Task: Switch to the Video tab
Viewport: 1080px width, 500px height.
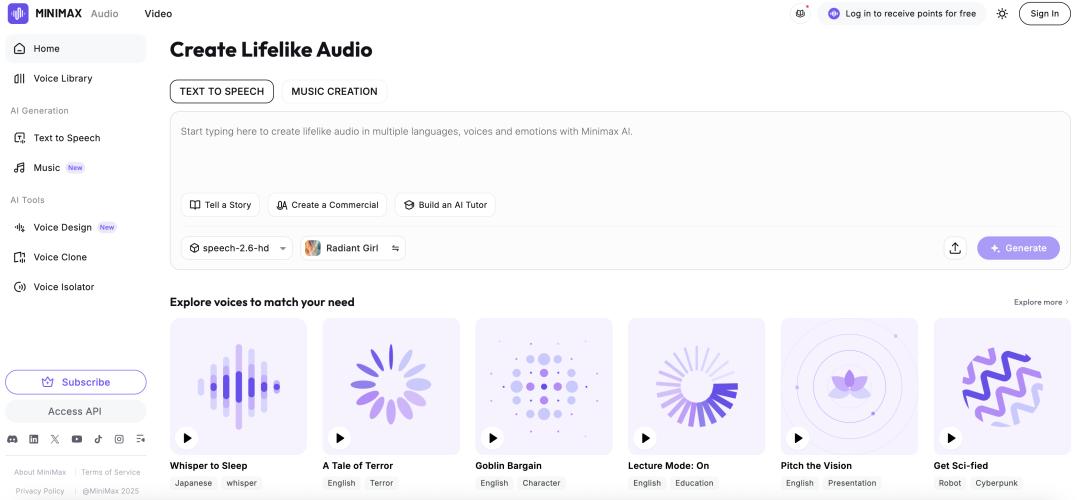Action: [x=158, y=14]
